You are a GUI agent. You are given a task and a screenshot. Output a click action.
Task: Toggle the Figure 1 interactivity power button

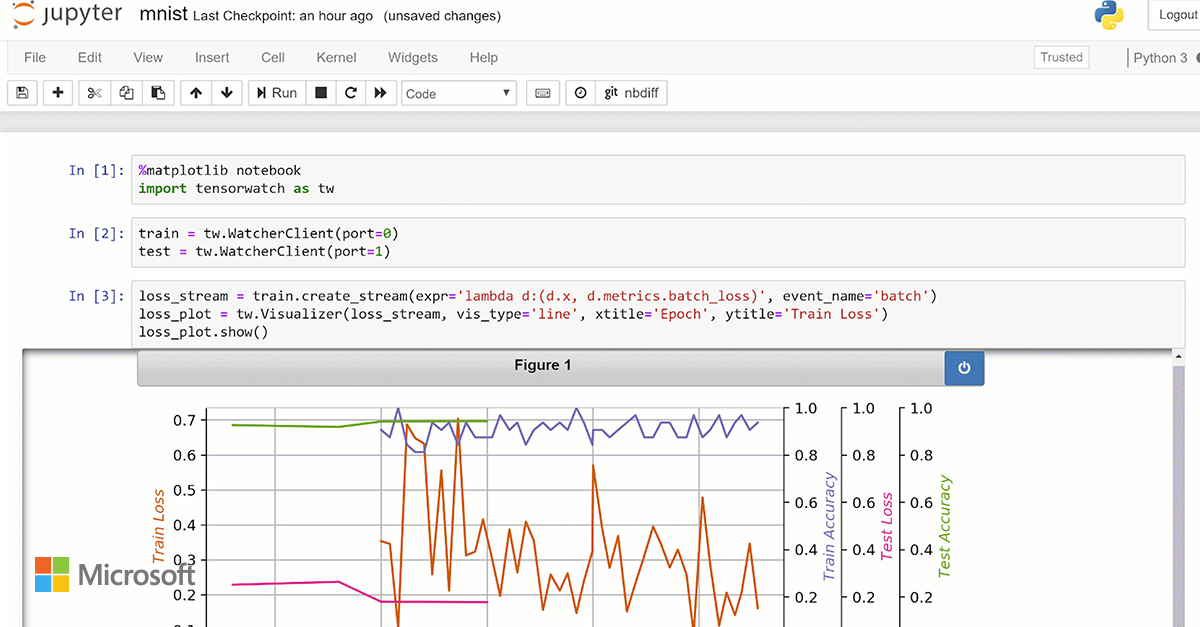[964, 367]
